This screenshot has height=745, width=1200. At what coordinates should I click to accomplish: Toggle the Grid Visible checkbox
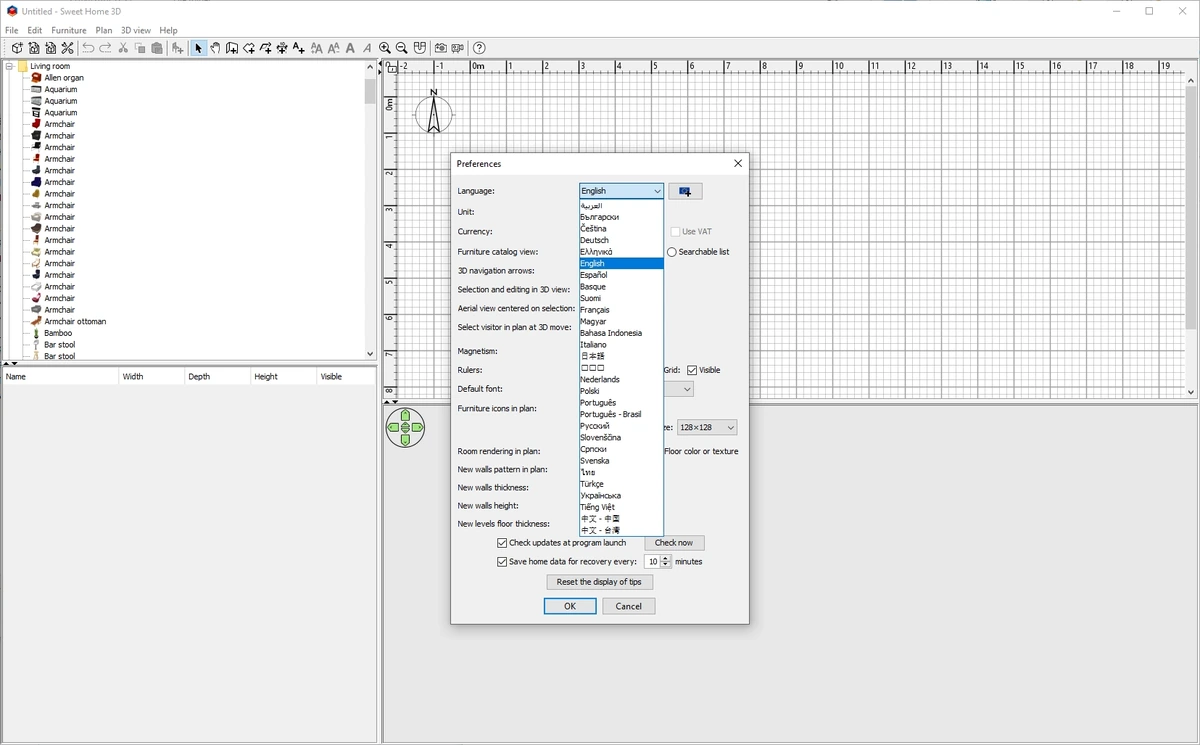[692, 370]
